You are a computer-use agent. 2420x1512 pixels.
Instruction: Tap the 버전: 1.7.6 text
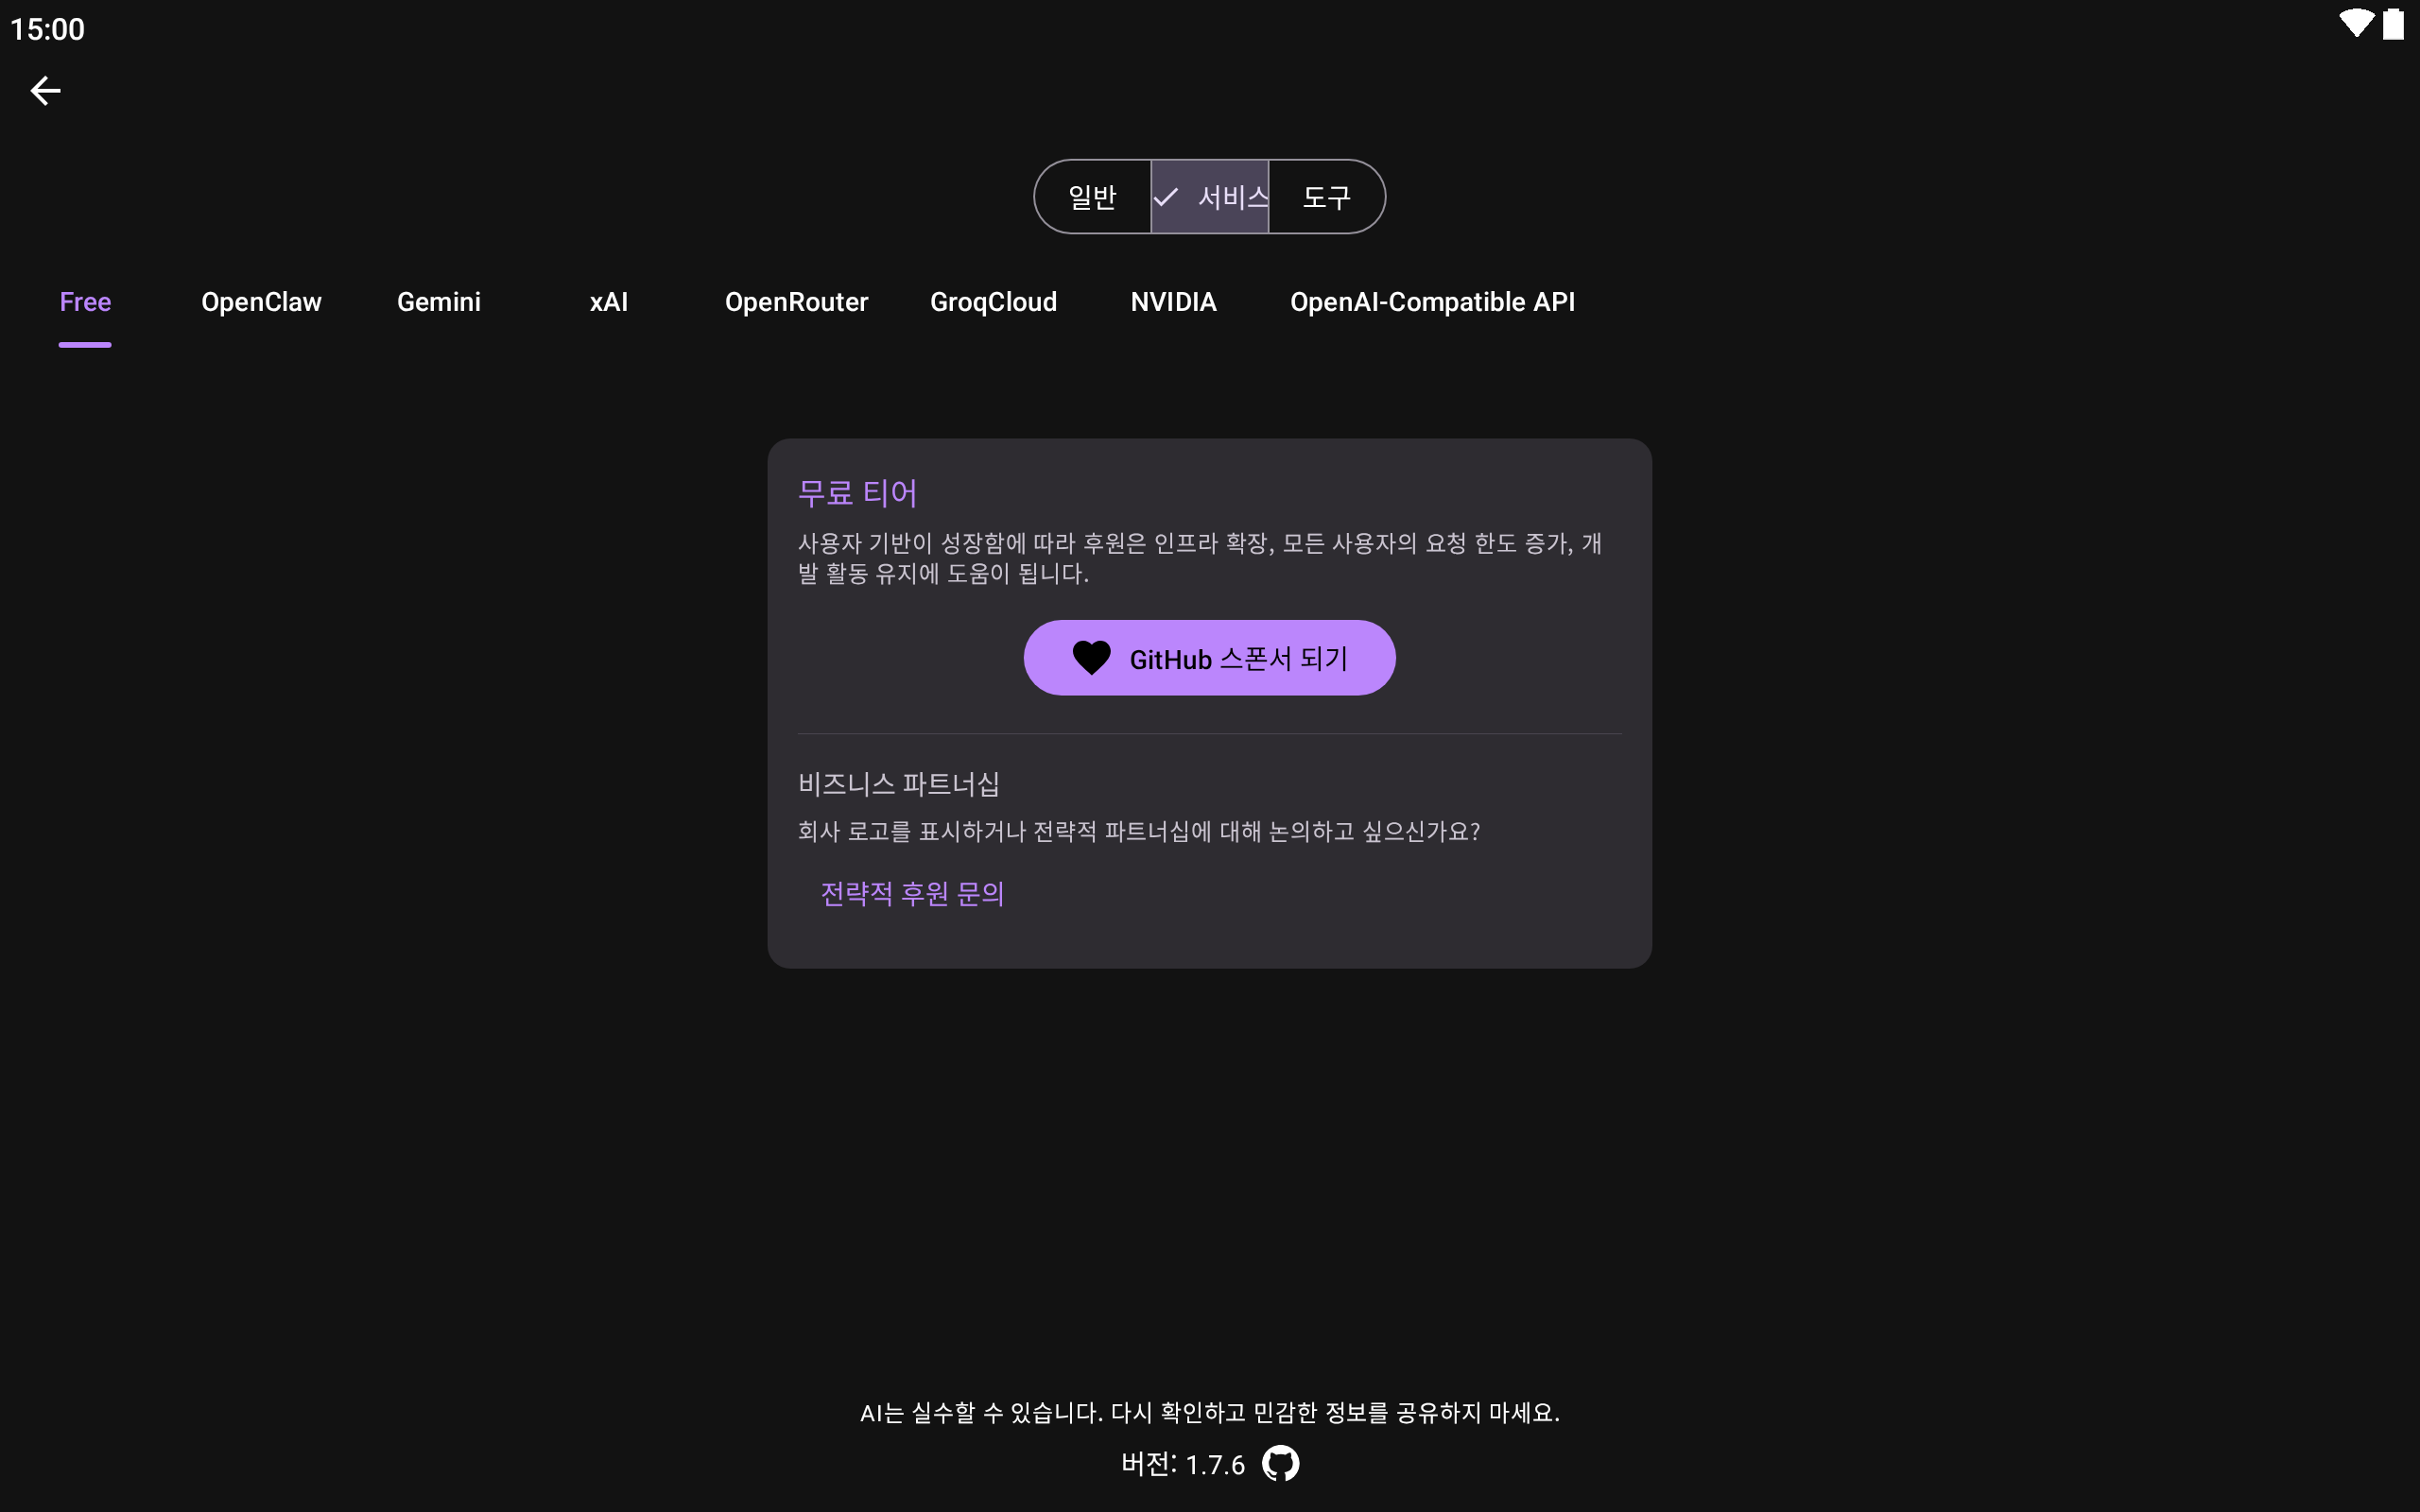pyautogui.click(x=1183, y=1464)
